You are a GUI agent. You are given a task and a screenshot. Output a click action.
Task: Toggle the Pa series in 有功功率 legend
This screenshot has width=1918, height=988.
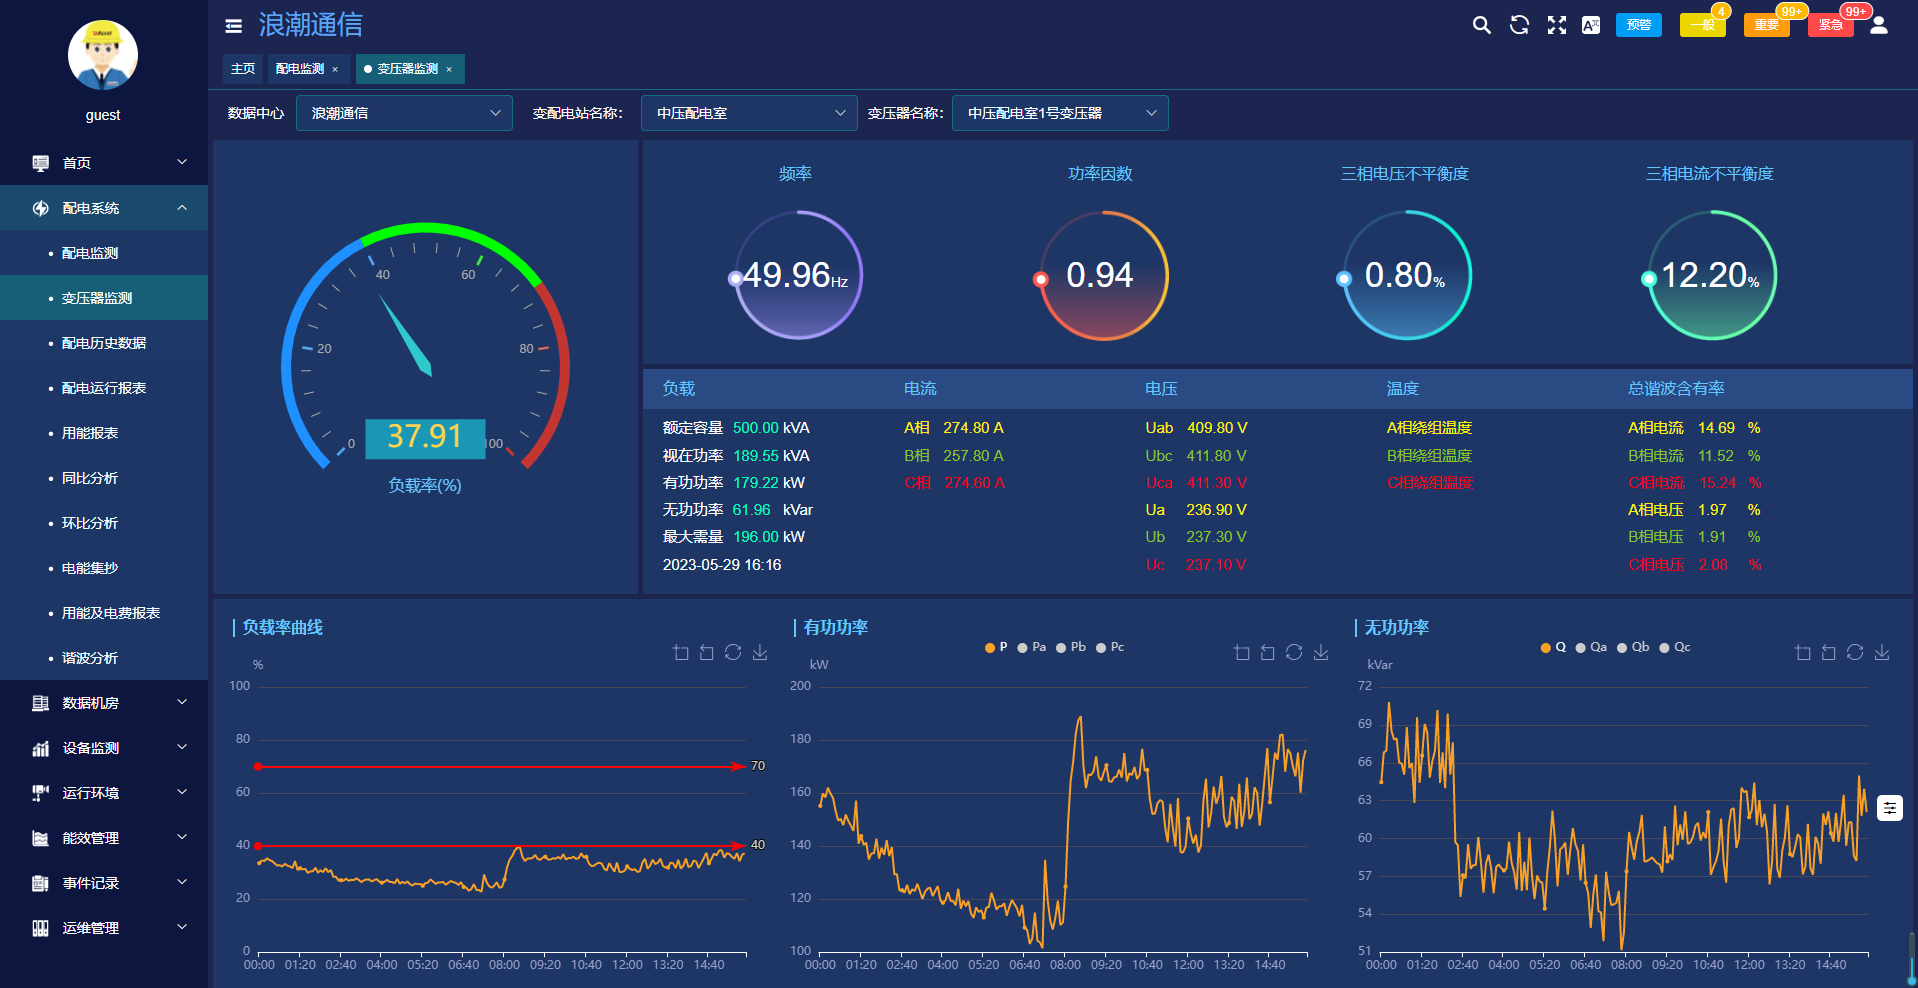1032,648
